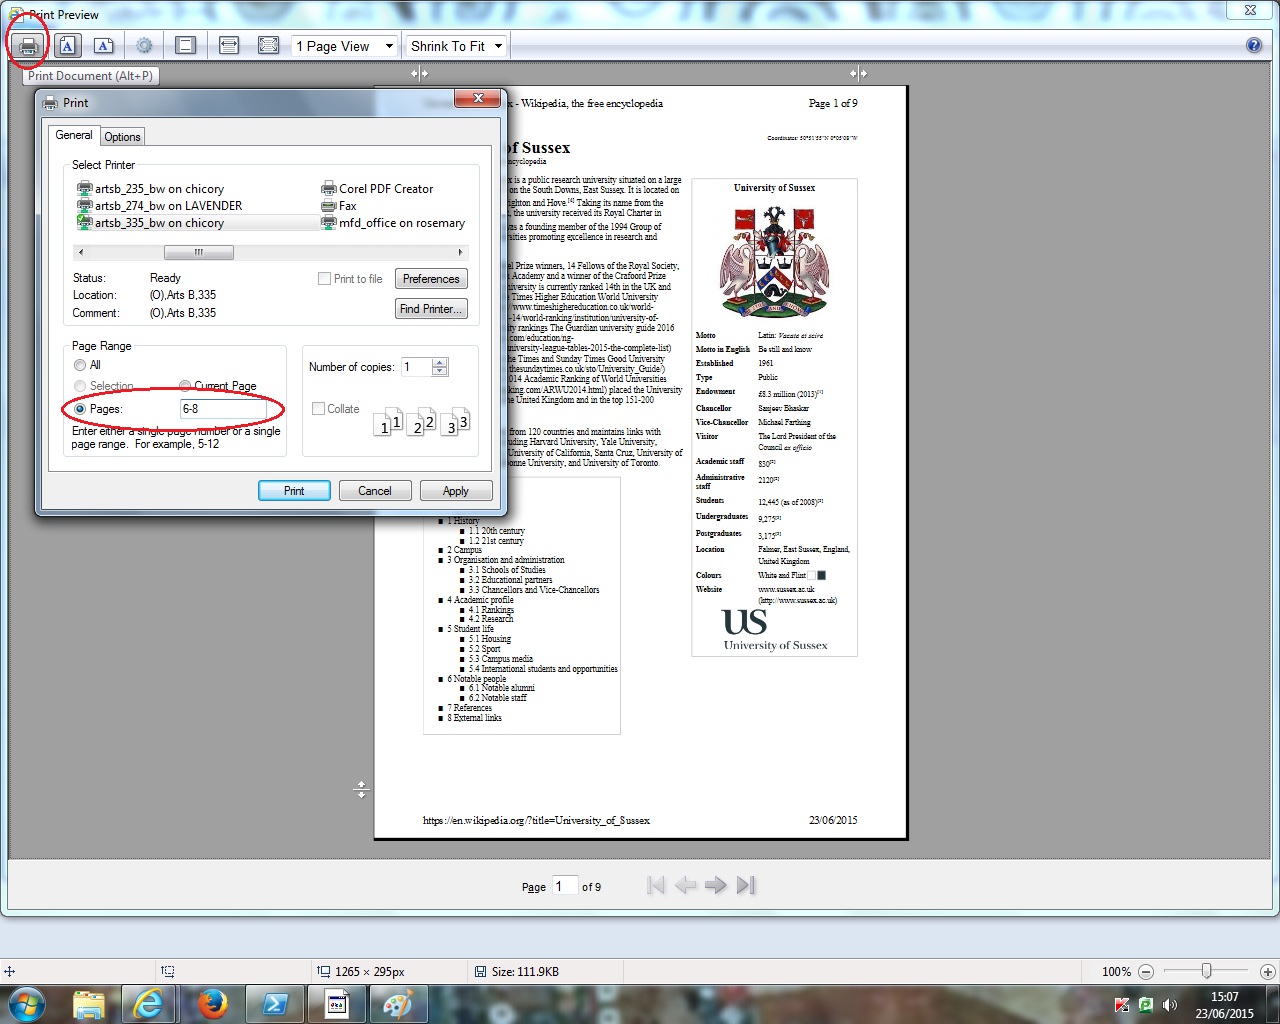The width and height of the screenshot is (1280, 1024).
Task: Switch to Internet Explorer taskbar icon
Action: (x=149, y=1004)
